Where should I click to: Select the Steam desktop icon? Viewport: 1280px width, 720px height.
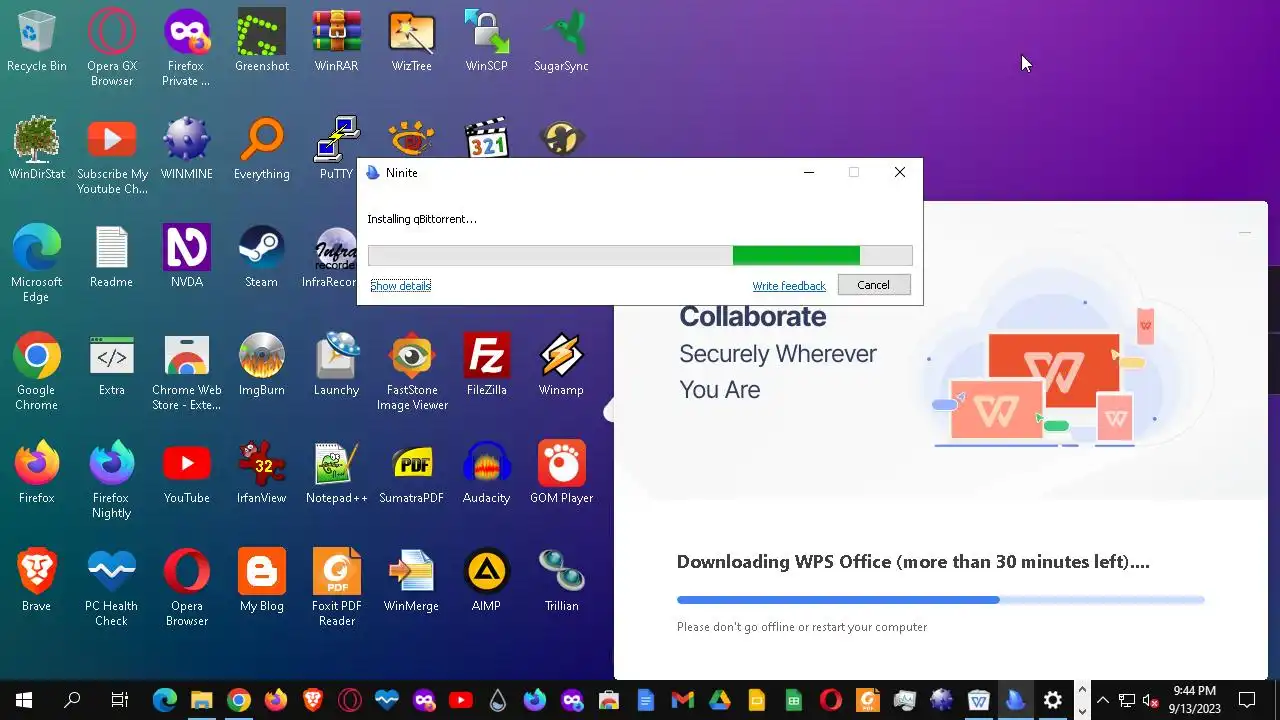(x=262, y=258)
